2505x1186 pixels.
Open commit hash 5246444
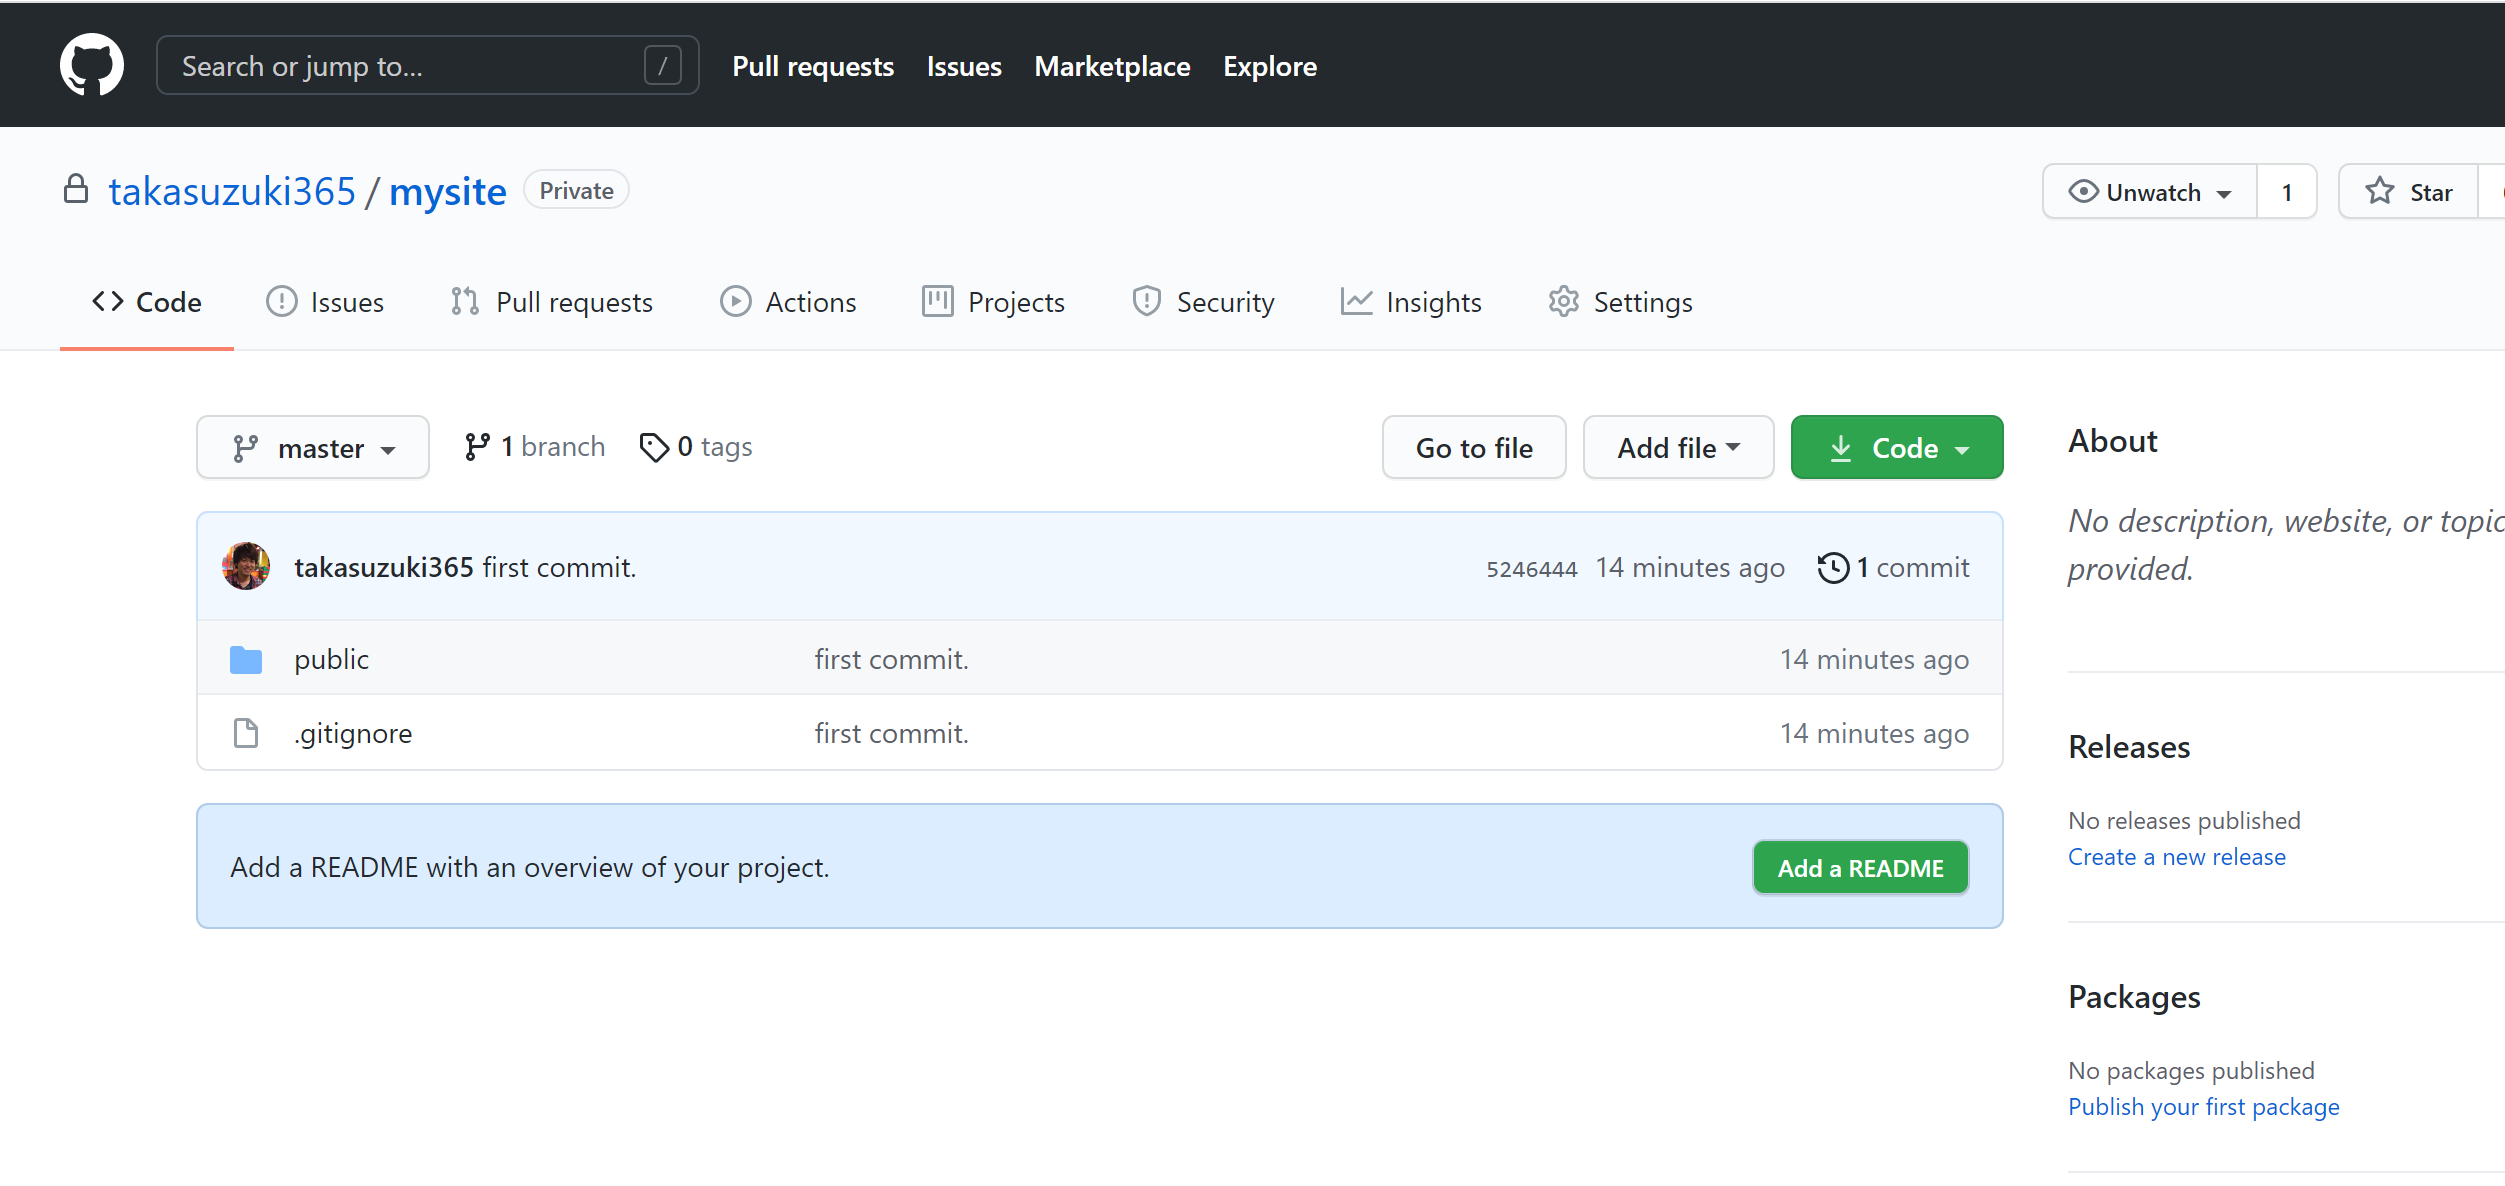tap(1531, 569)
